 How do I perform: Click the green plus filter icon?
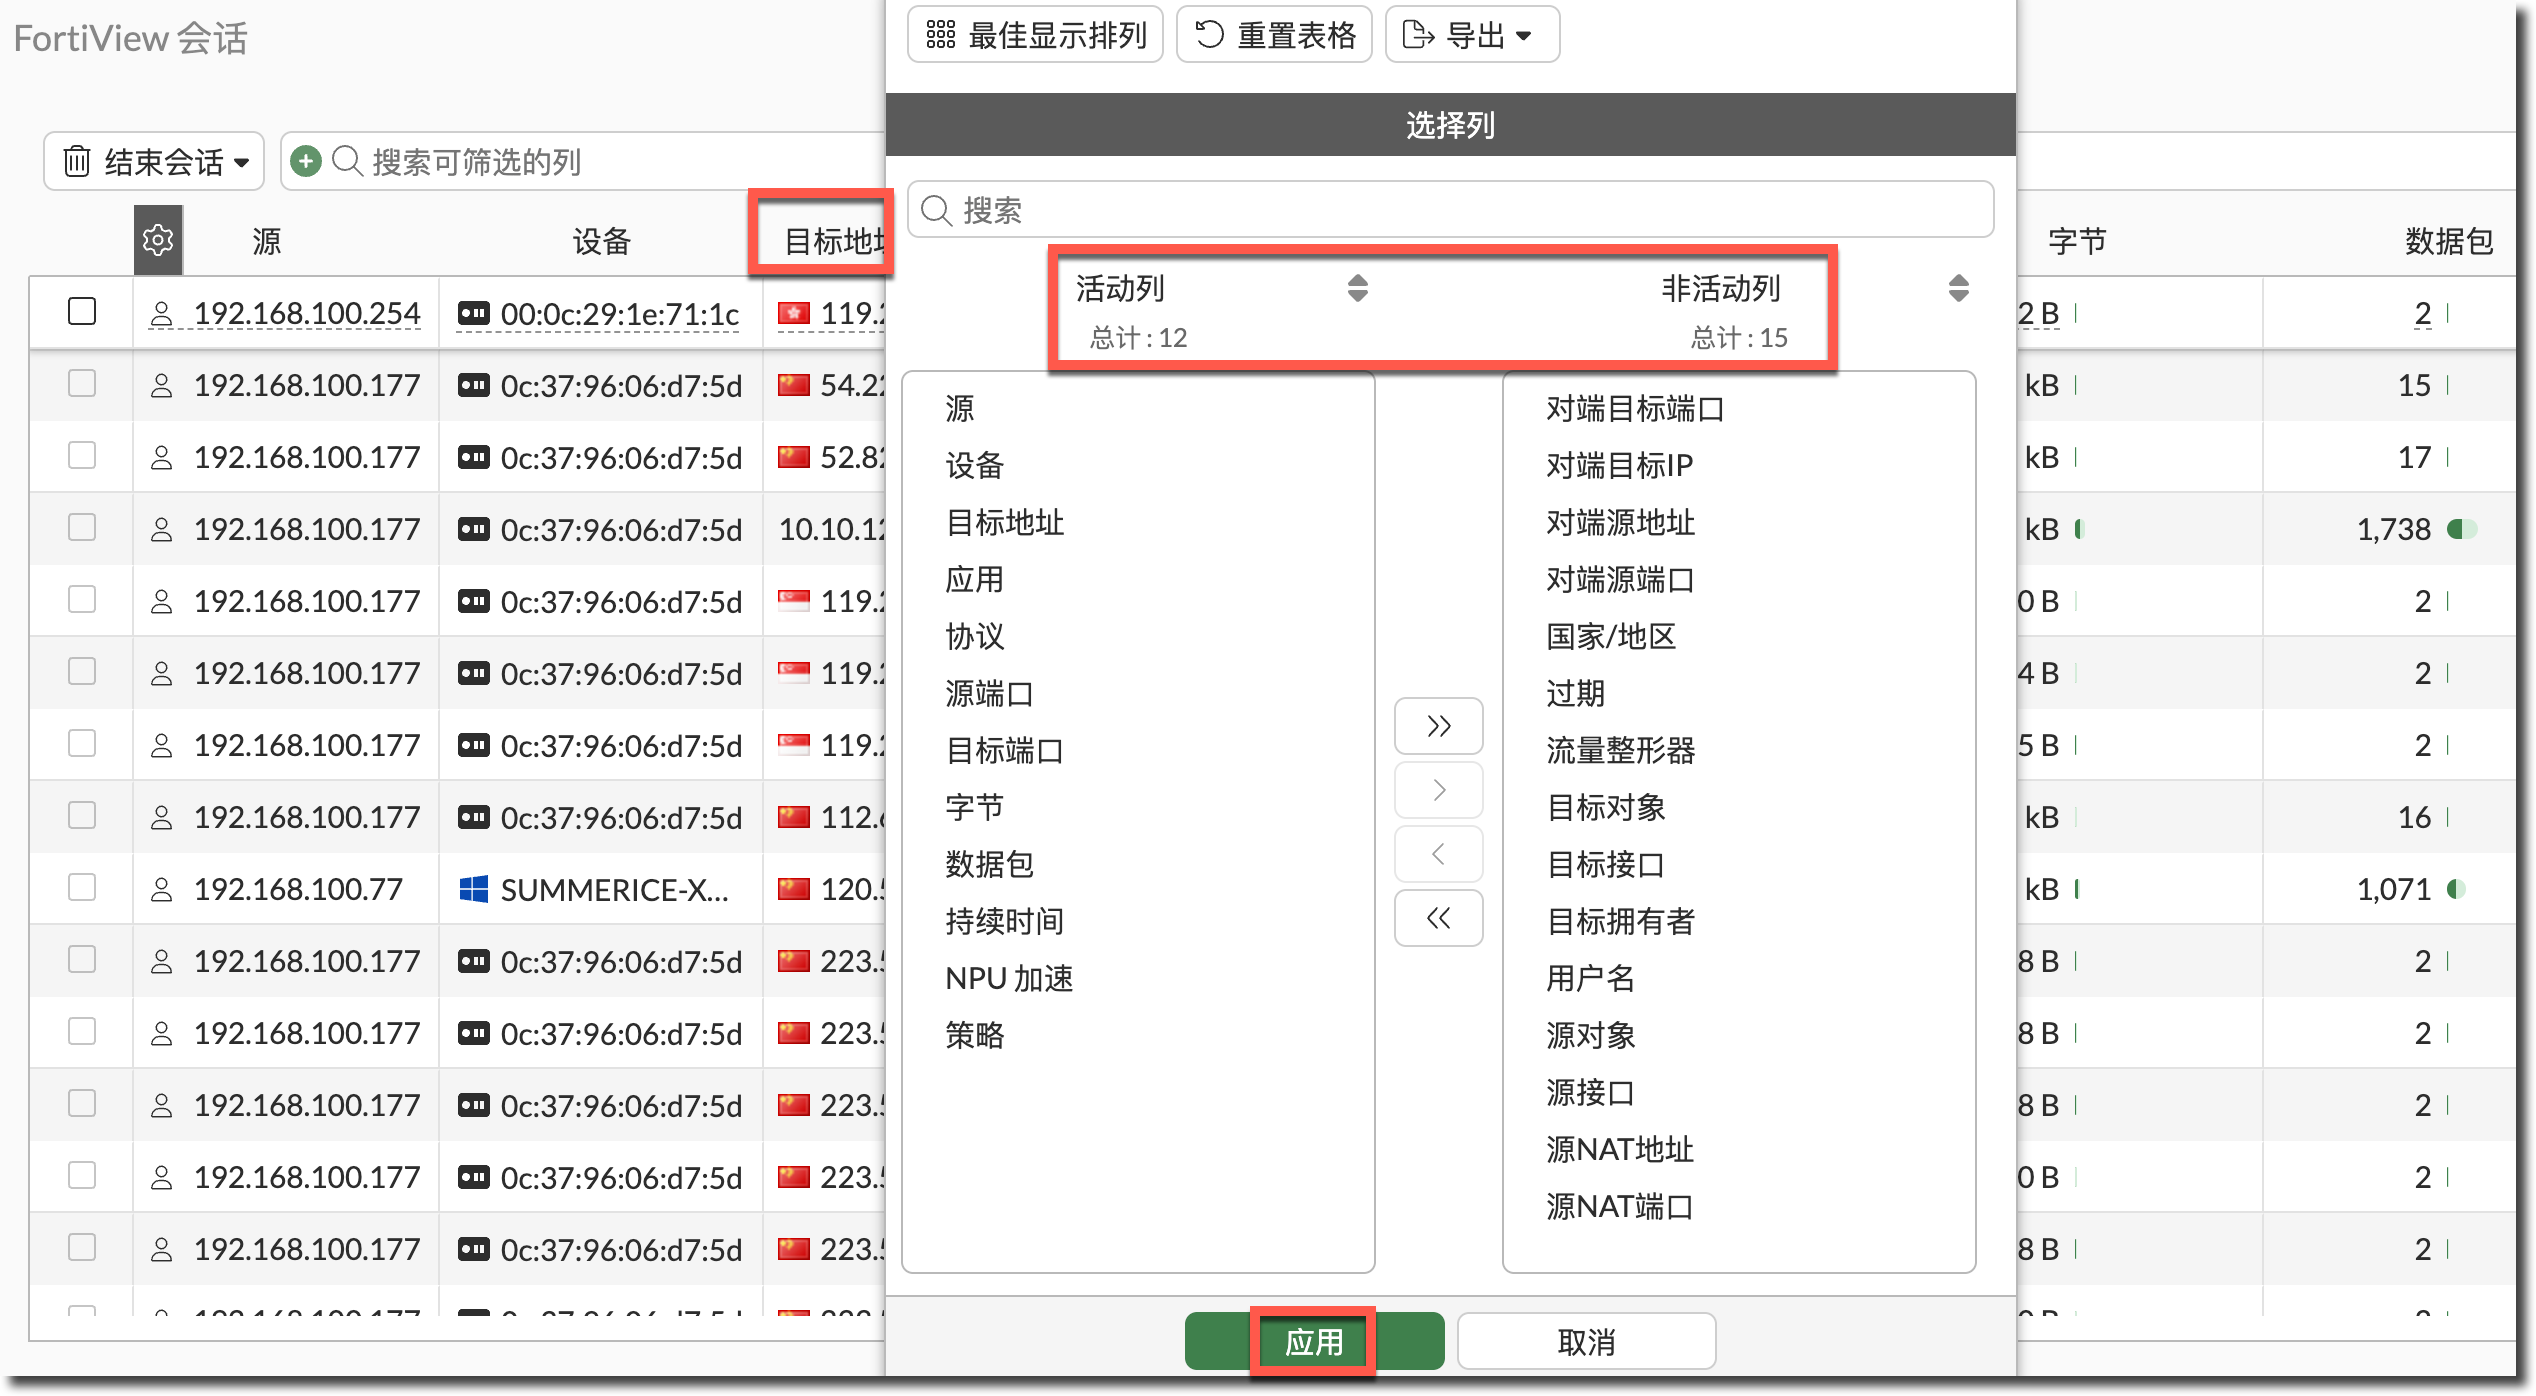(306, 161)
